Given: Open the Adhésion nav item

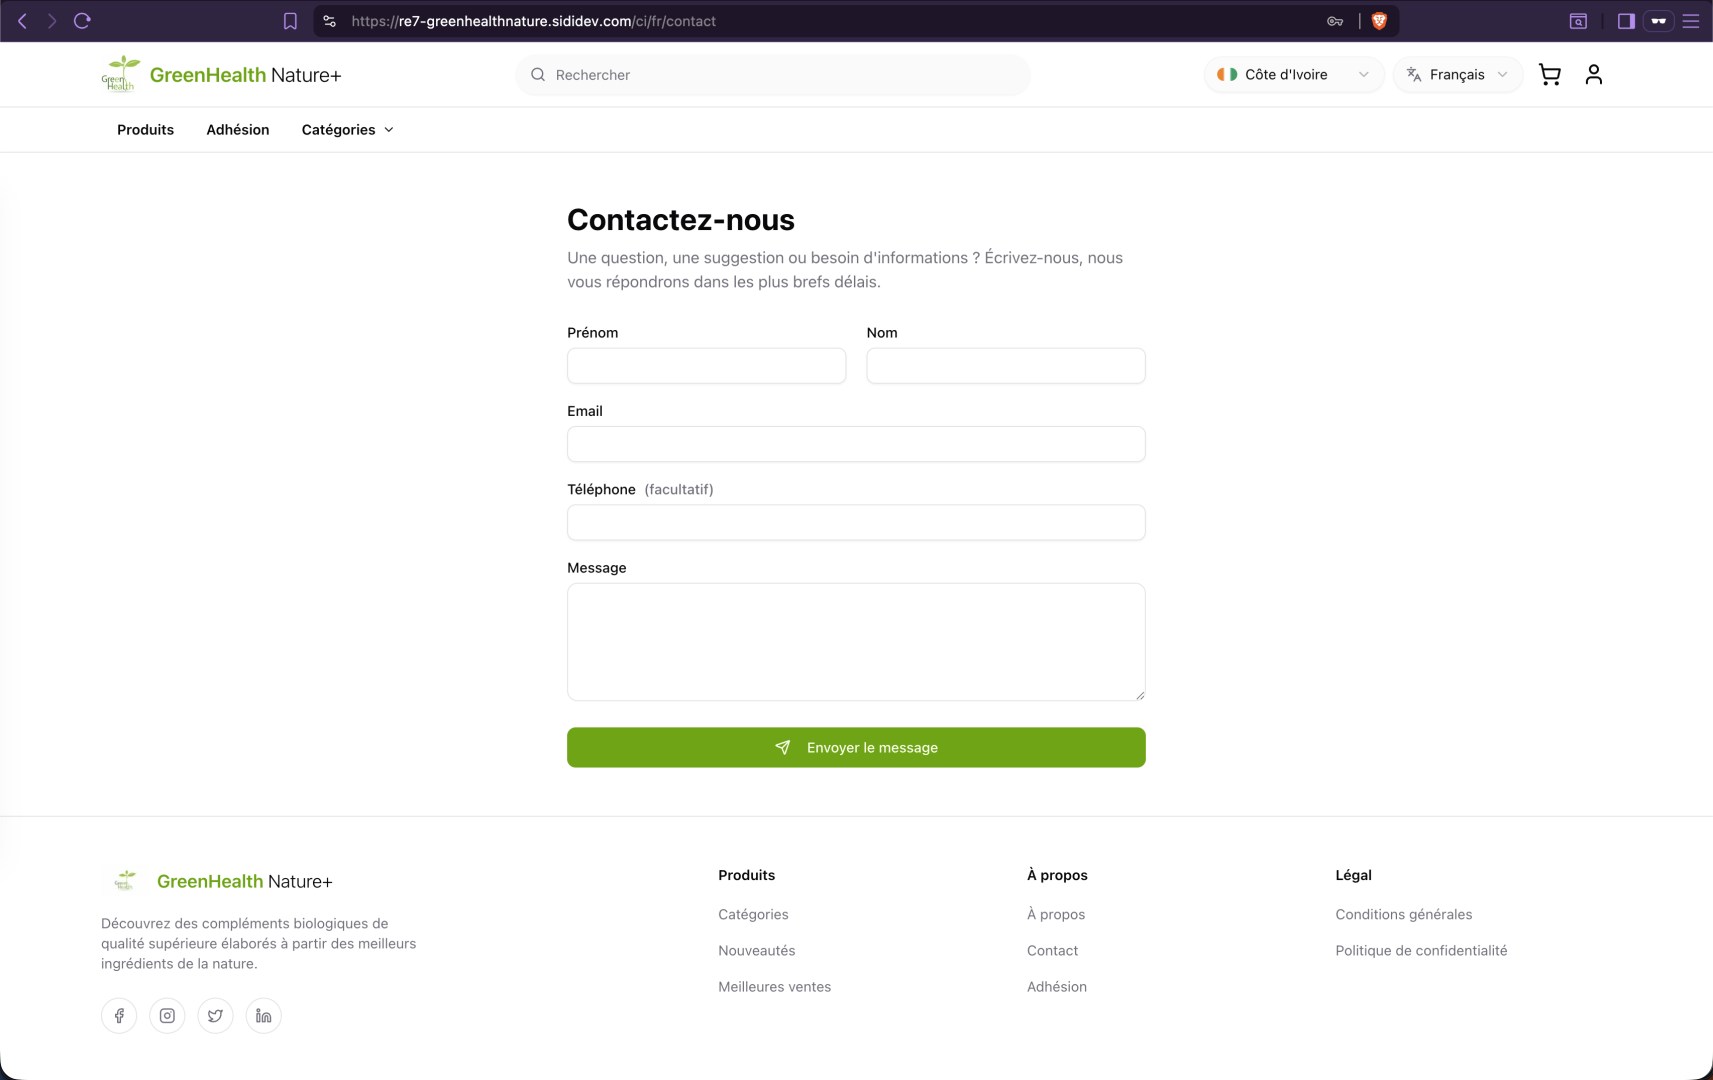Looking at the screenshot, I should click(x=237, y=130).
